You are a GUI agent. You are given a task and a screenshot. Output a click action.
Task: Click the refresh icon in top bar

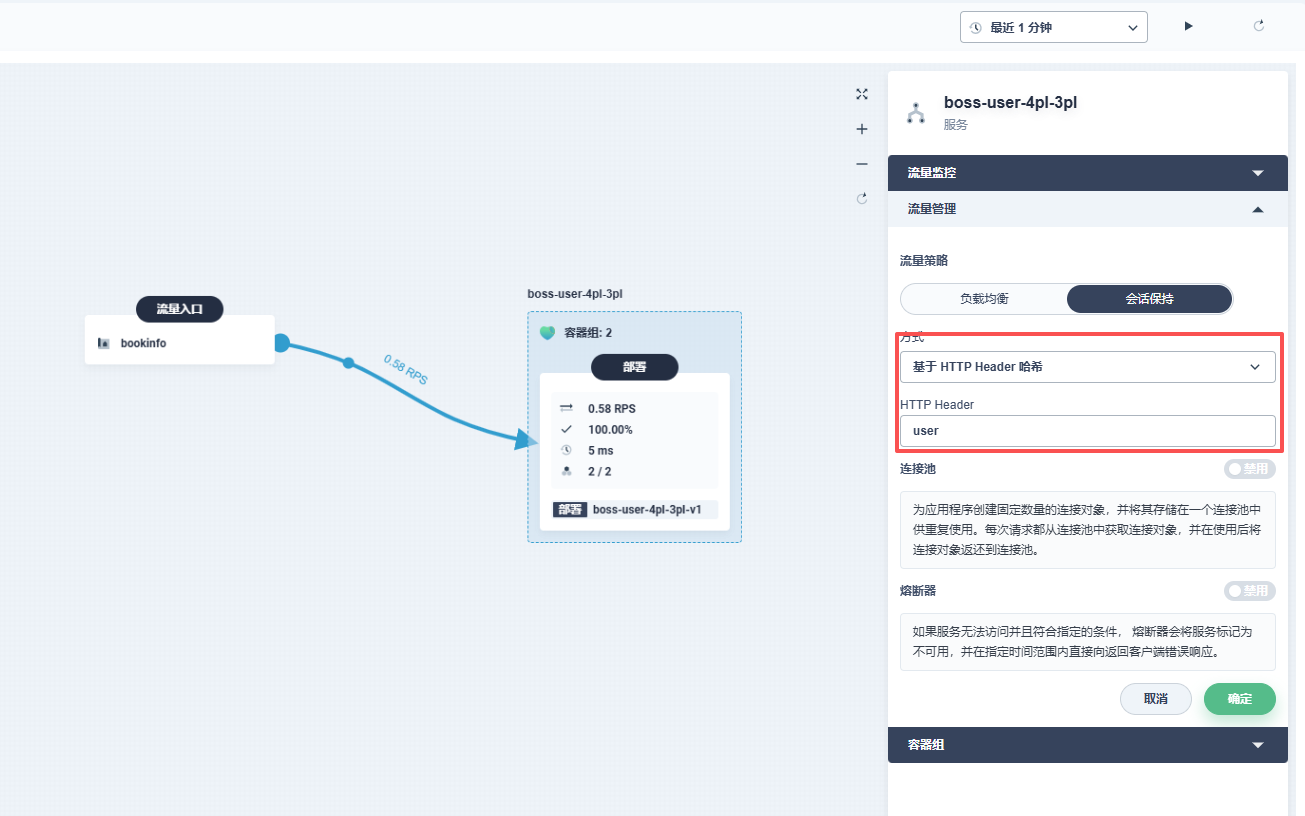(x=1259, y=26)
